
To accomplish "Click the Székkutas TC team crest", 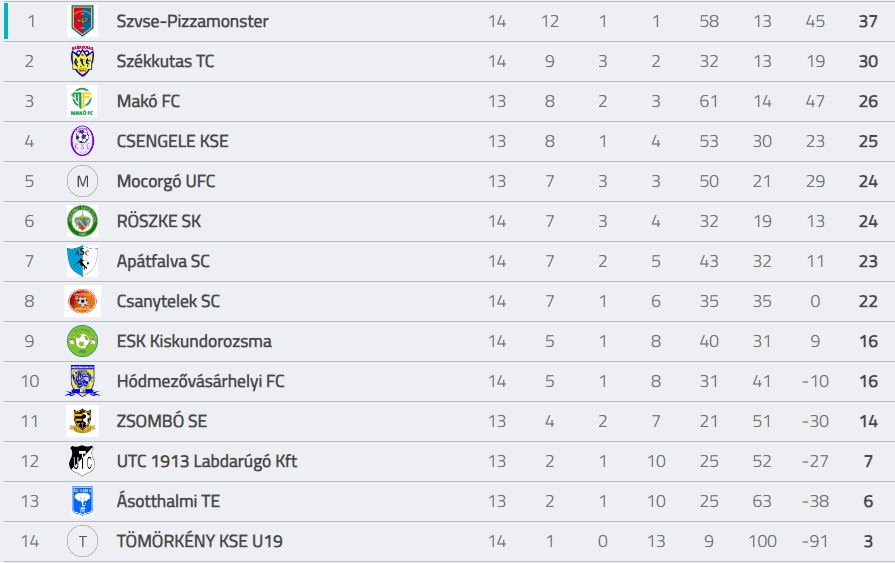I will 82,61.
